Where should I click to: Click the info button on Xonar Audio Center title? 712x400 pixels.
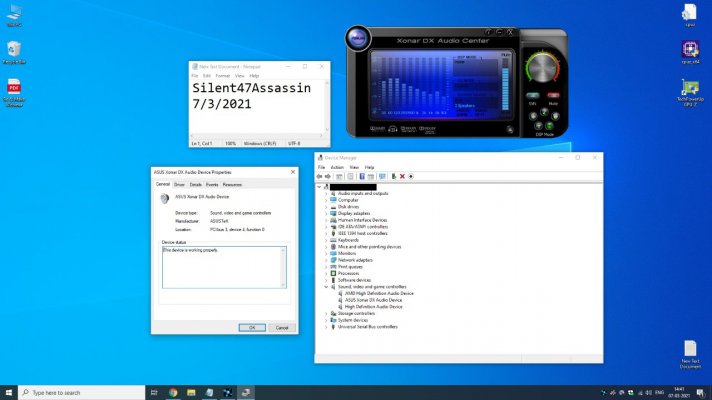pyautogui.click(x=488, y=32)
